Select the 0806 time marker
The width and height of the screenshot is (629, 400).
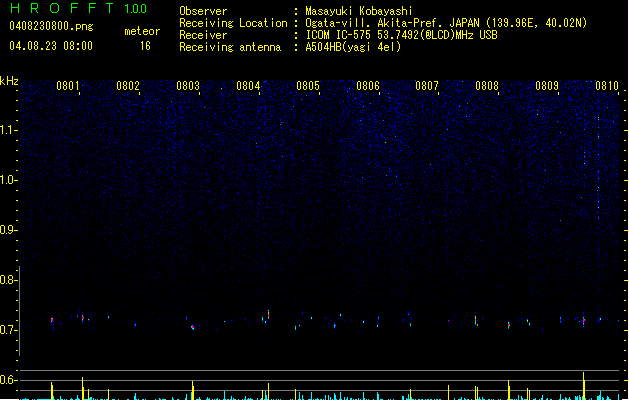pos(368,86)
